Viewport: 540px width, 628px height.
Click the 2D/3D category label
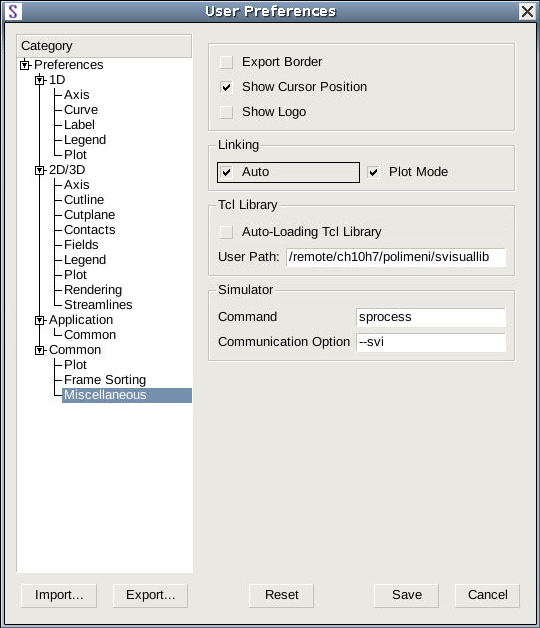click(67, 170)
